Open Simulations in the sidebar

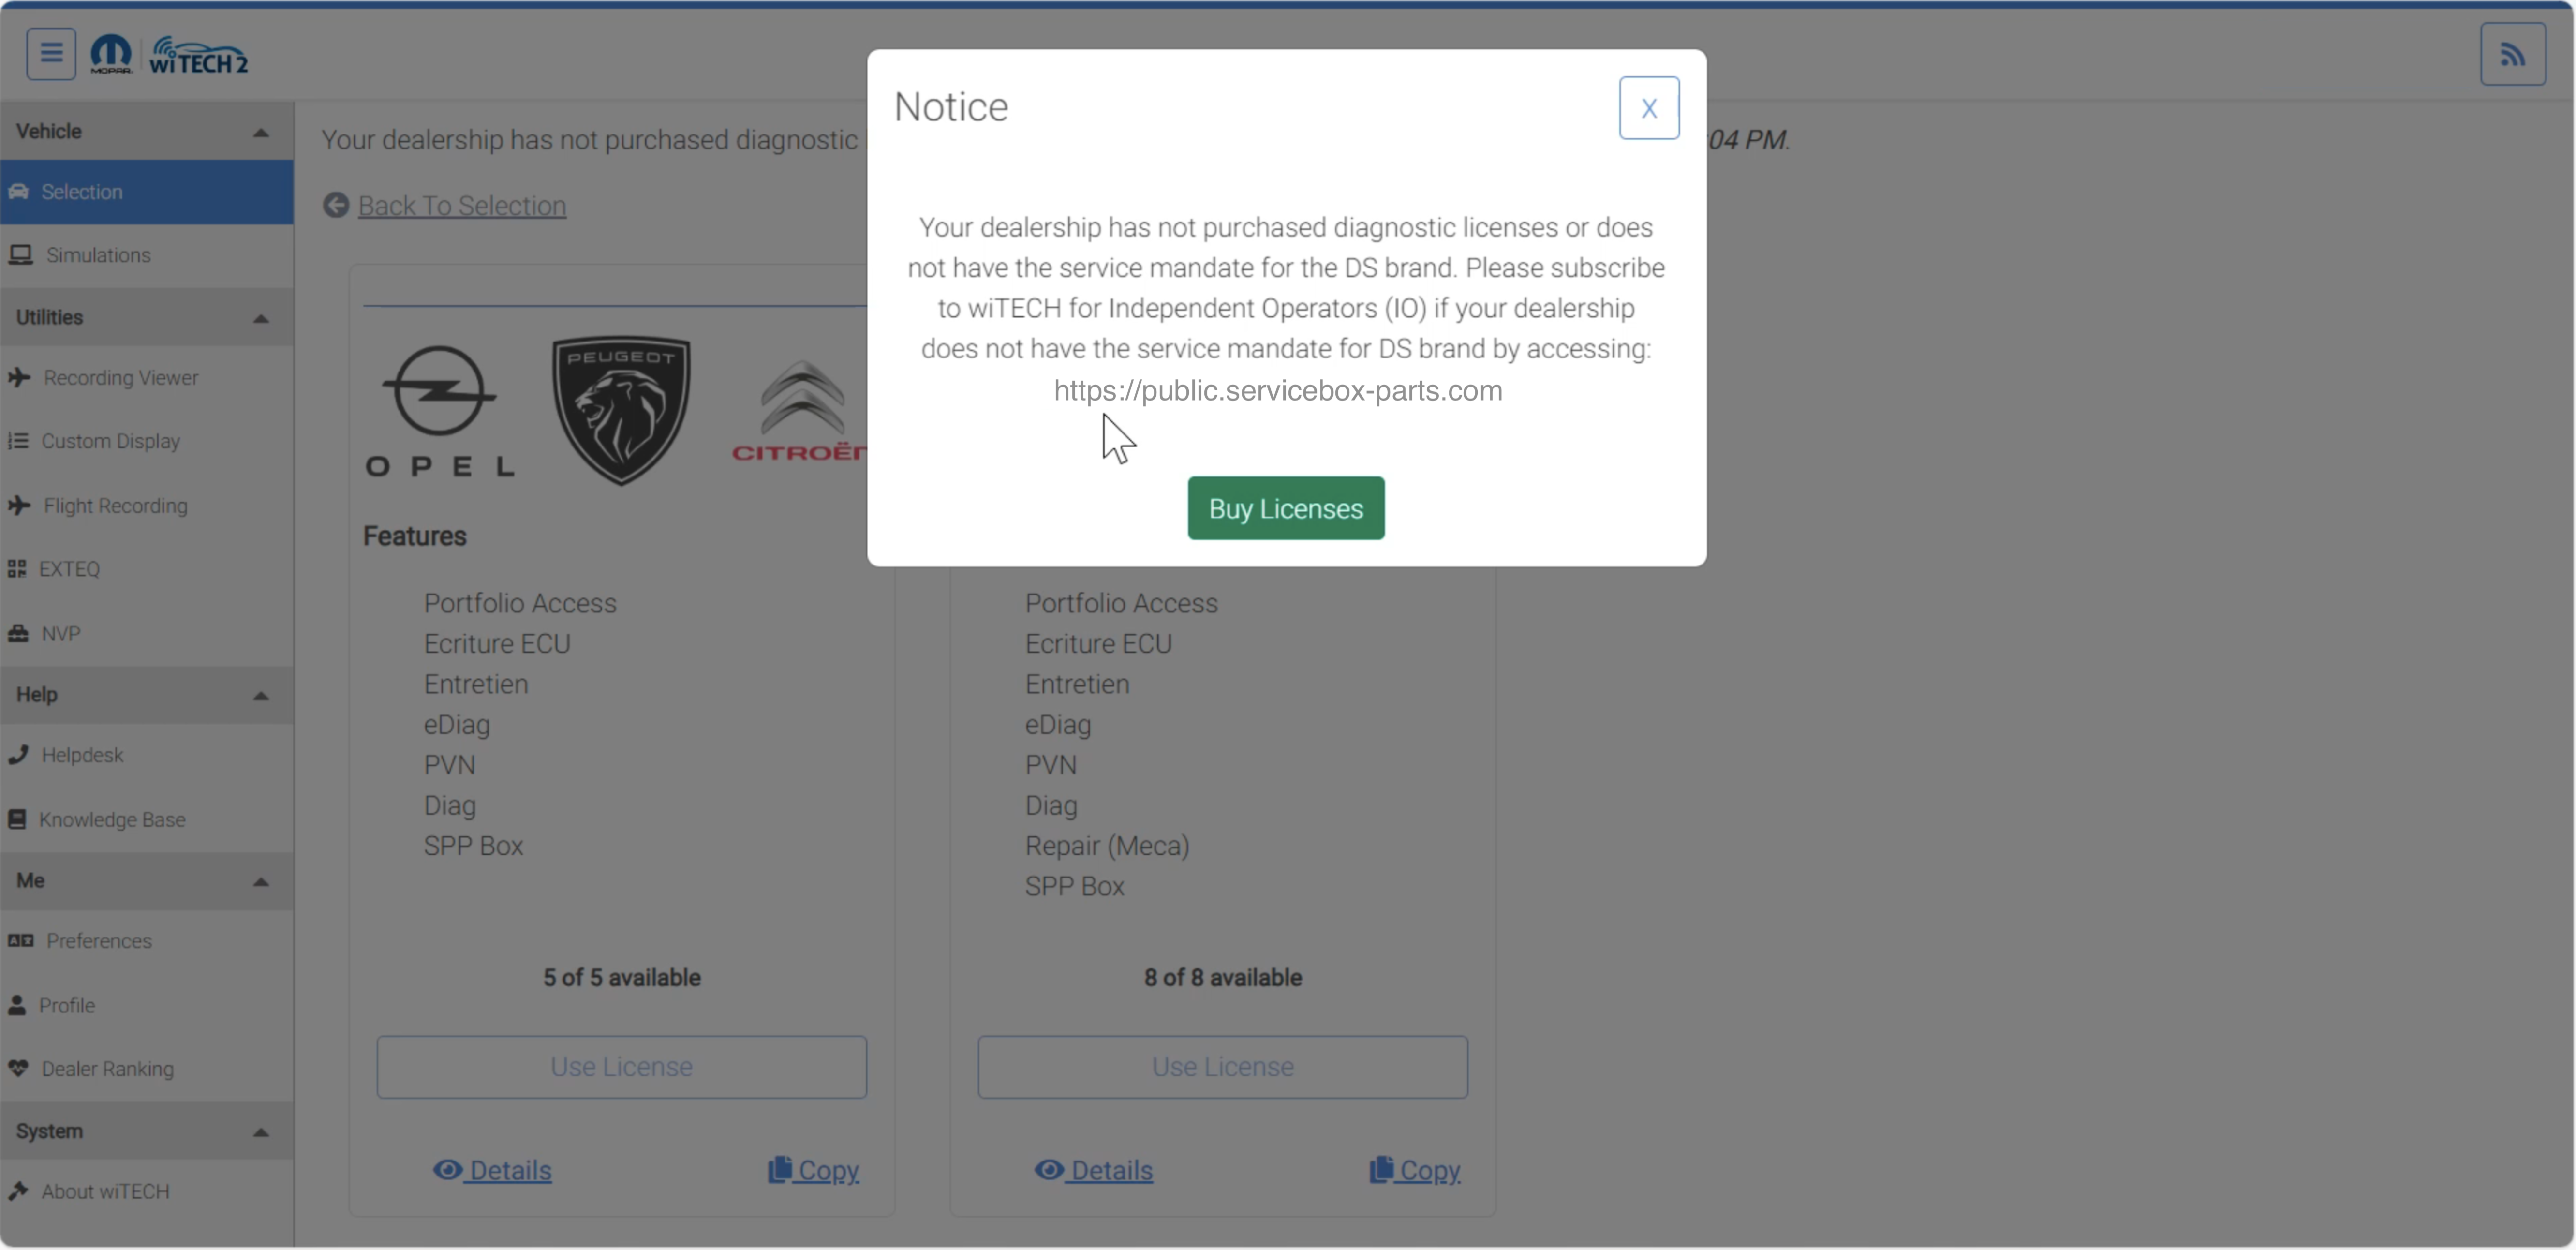coord(147,255)
